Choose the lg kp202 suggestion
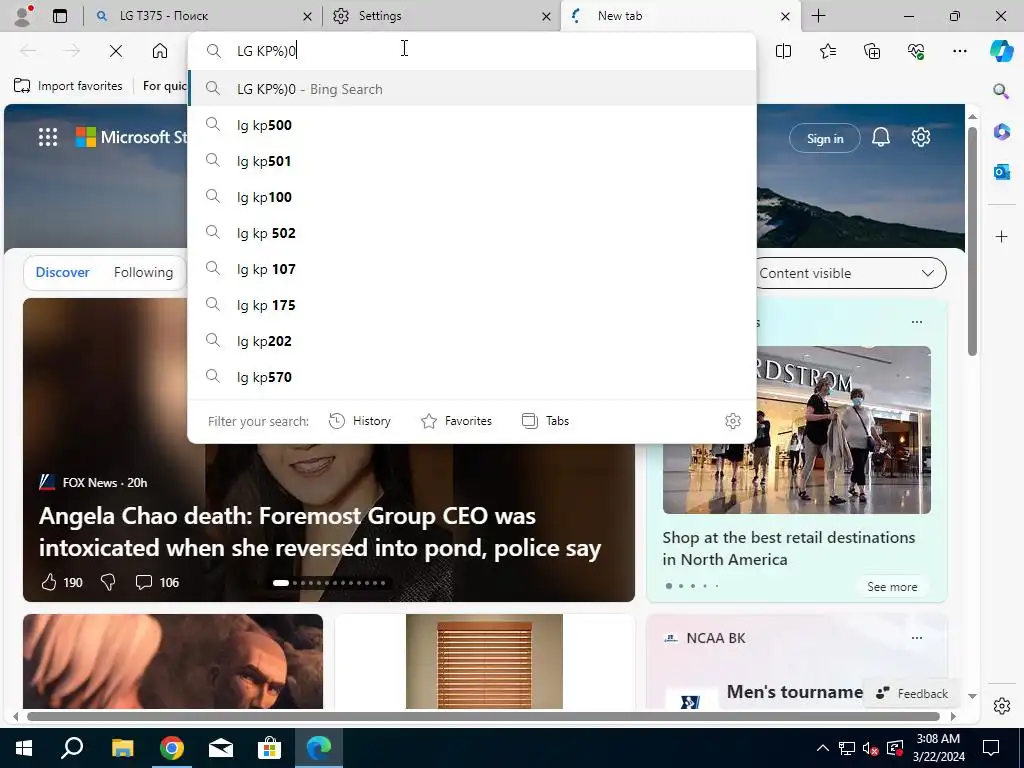Screen dimensions: 1024x768 coord(472,341)
